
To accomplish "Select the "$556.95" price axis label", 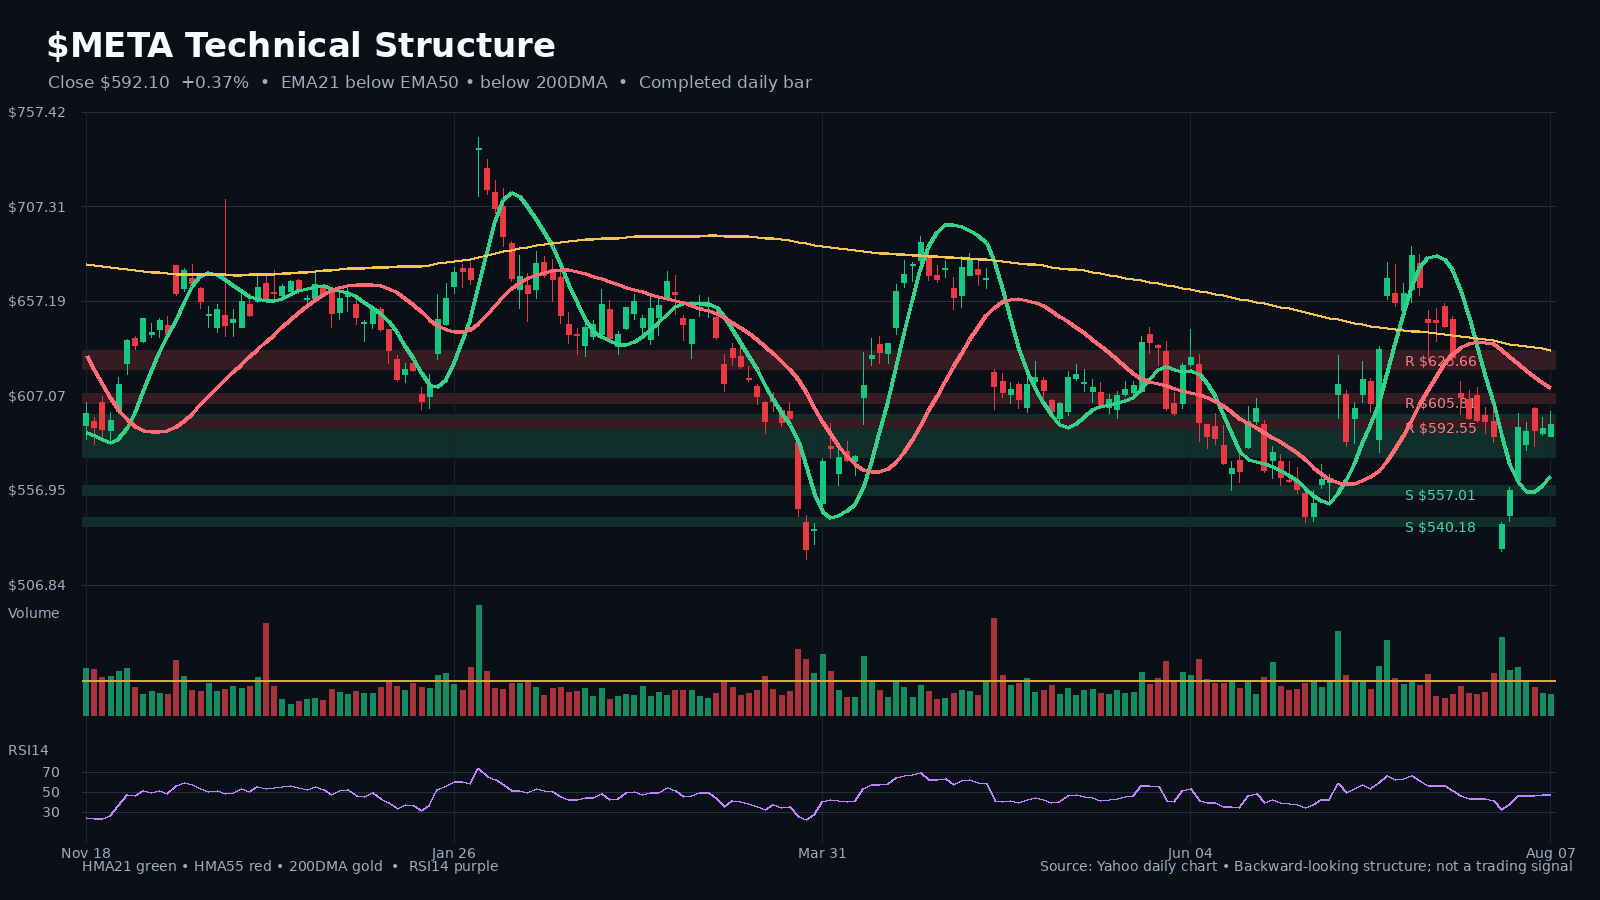I will coord(37,490).
